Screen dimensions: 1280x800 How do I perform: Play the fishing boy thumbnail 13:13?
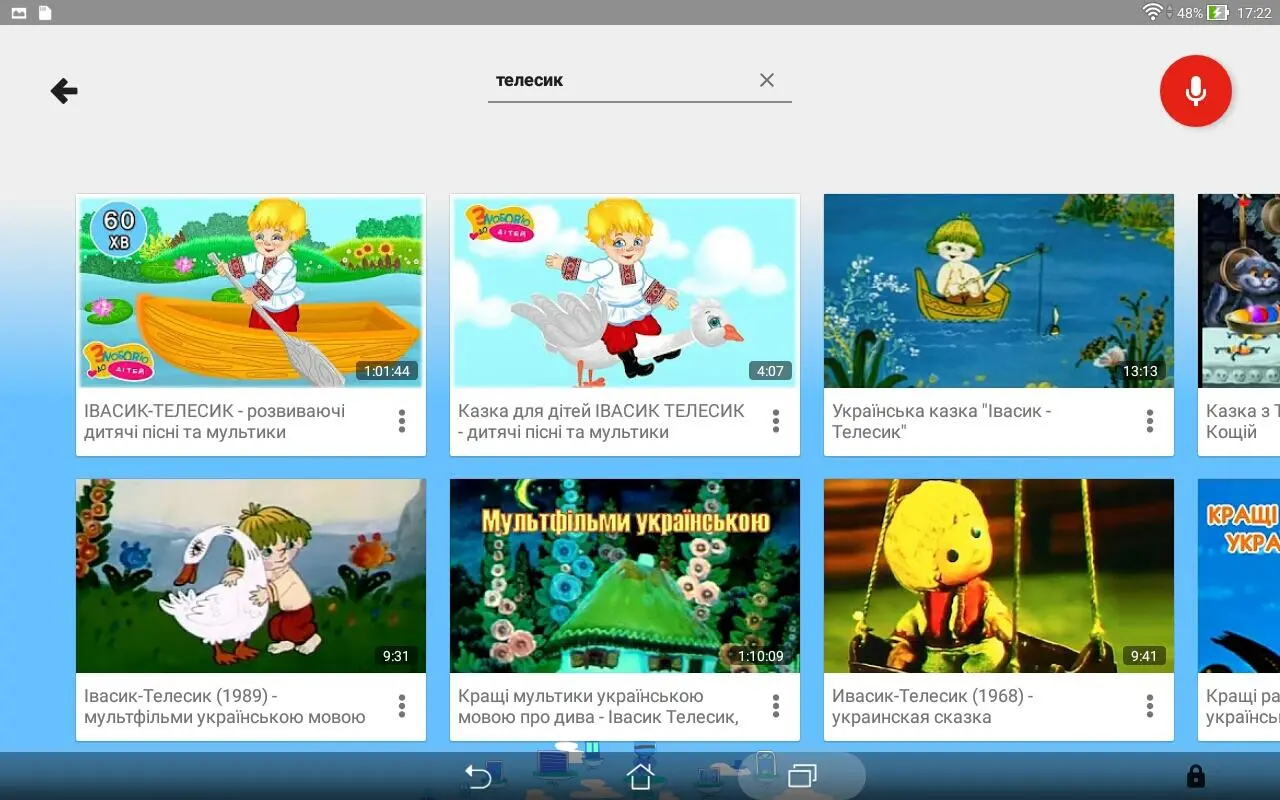(x=999, y=291)
